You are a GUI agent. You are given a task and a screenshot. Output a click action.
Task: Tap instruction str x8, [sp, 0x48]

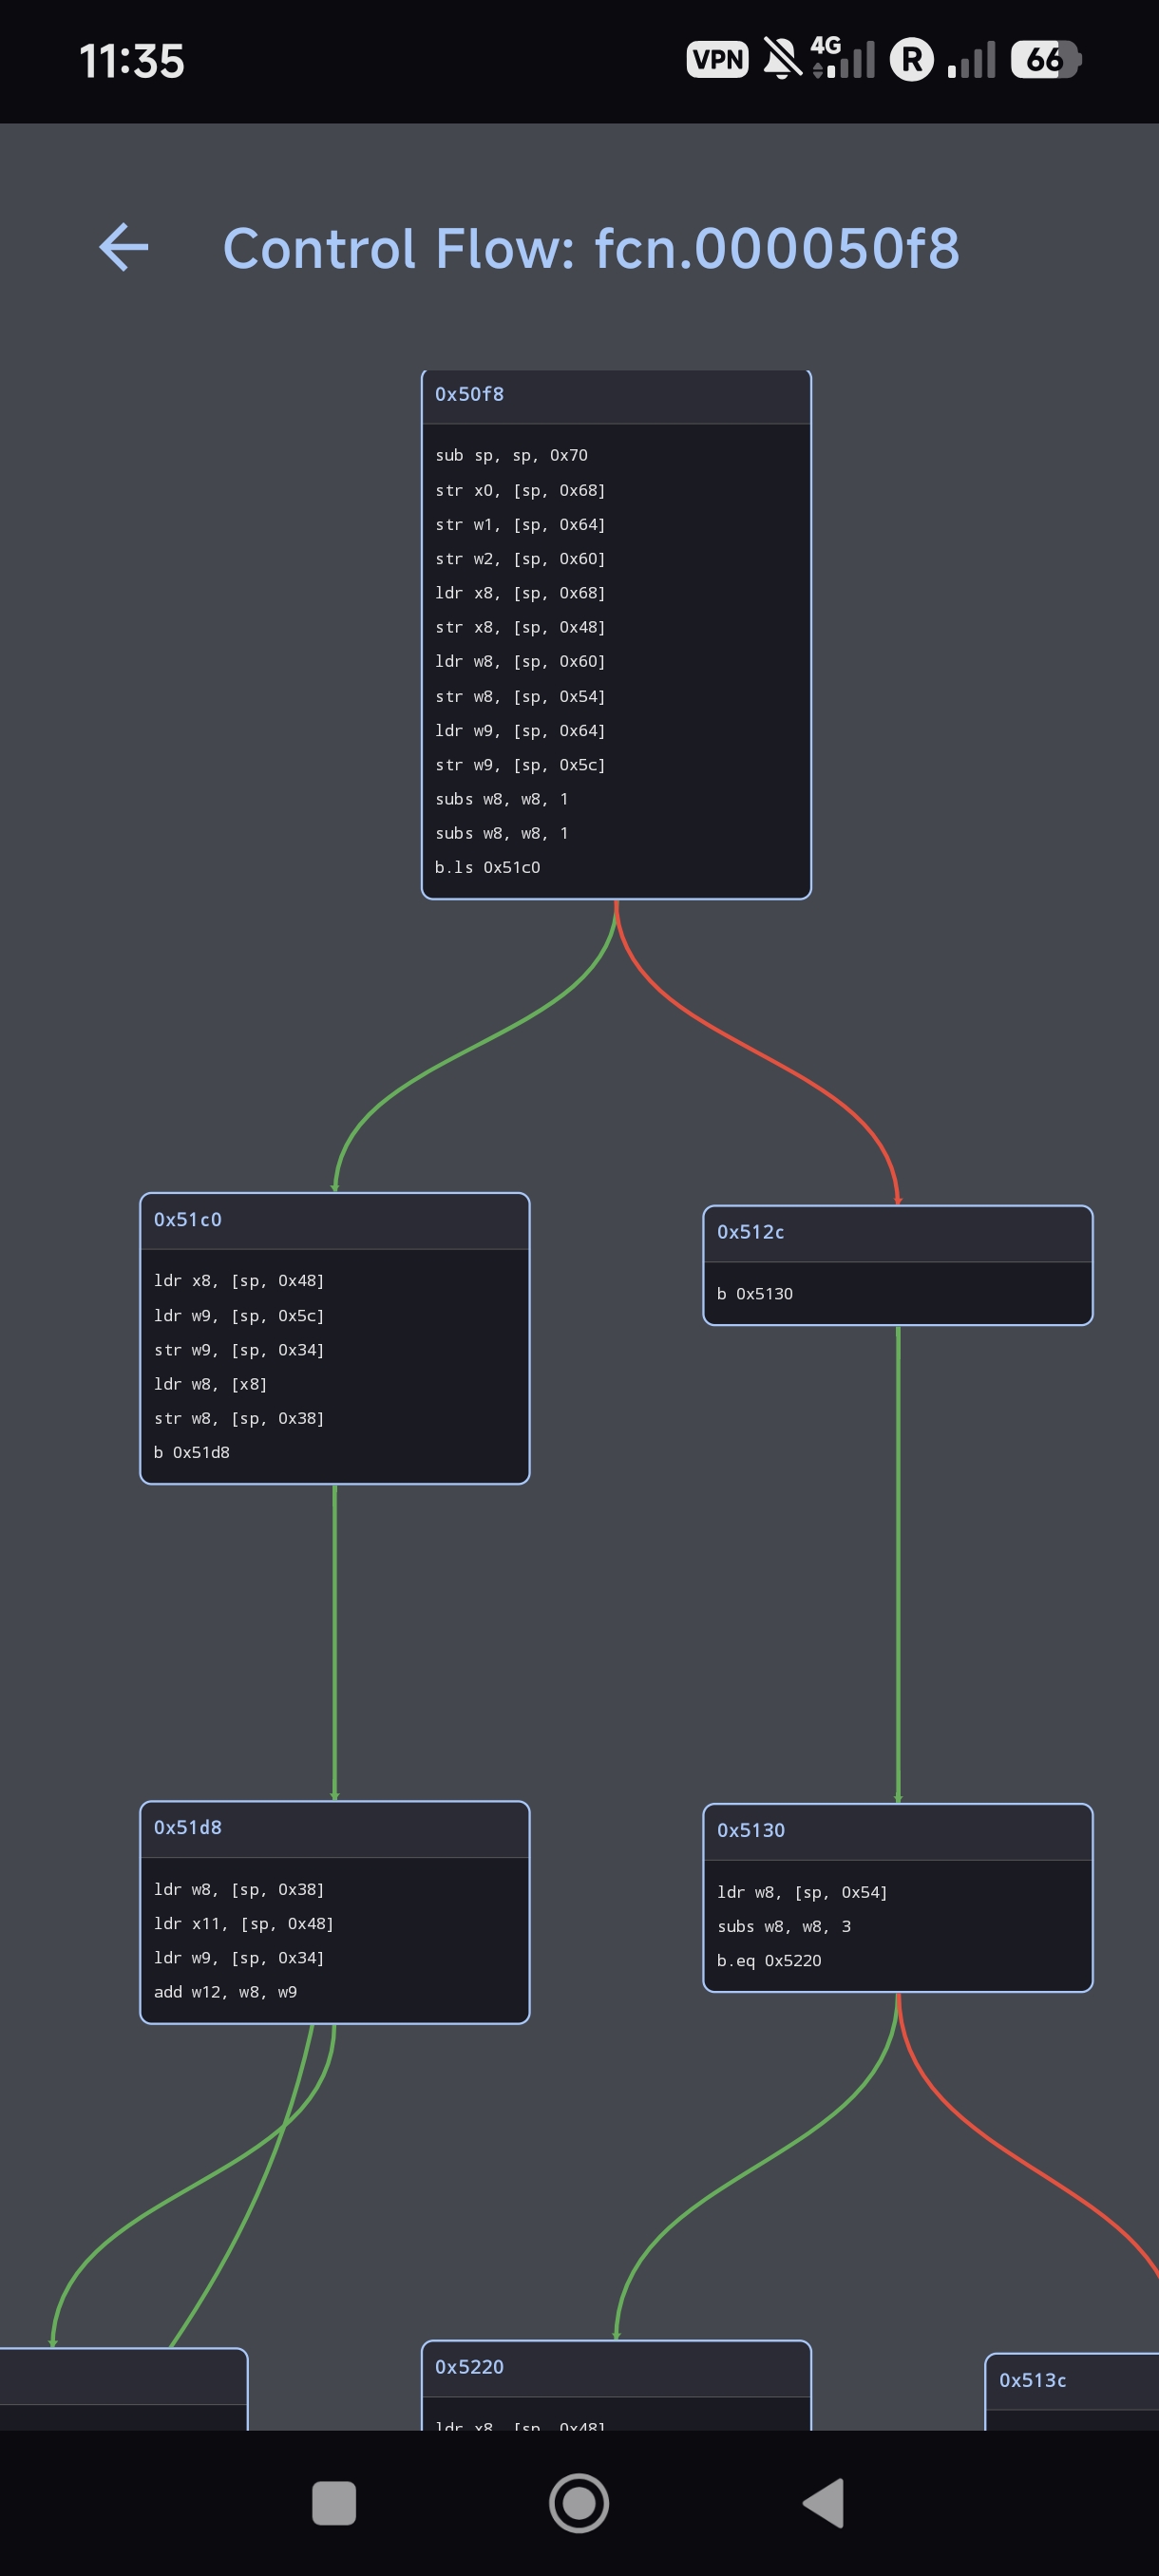[520, 627]
